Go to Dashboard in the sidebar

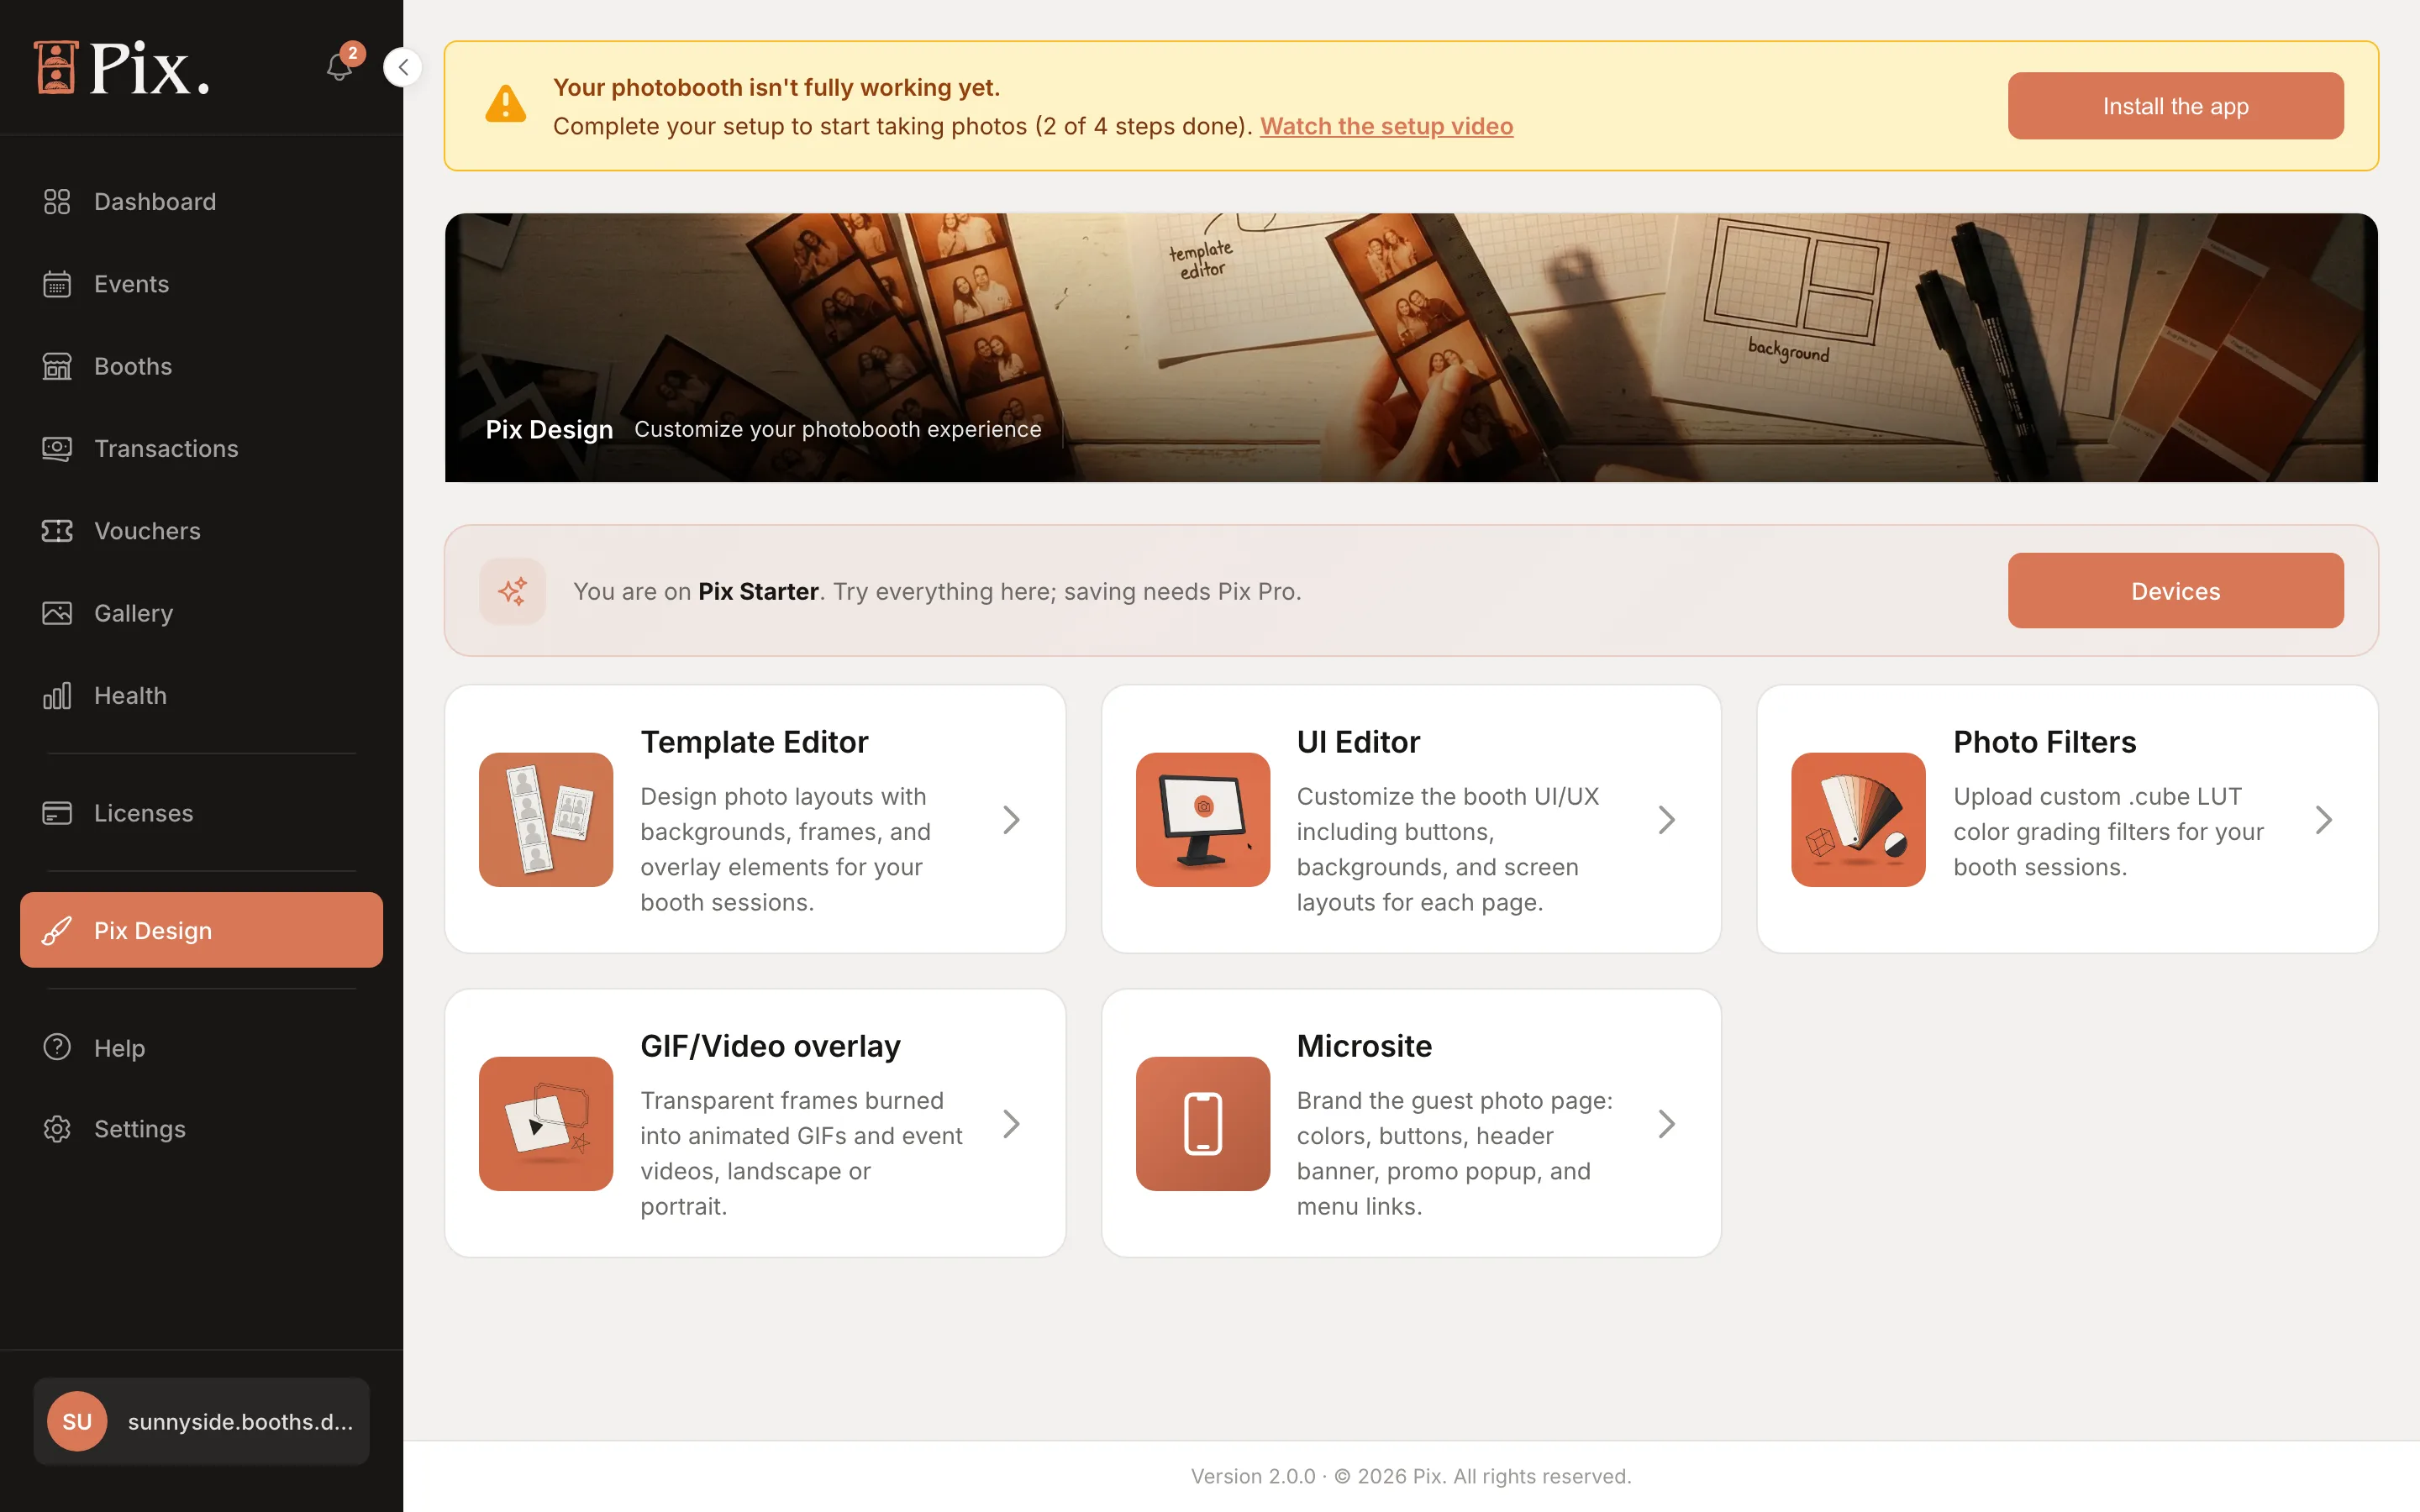(201, 202)
